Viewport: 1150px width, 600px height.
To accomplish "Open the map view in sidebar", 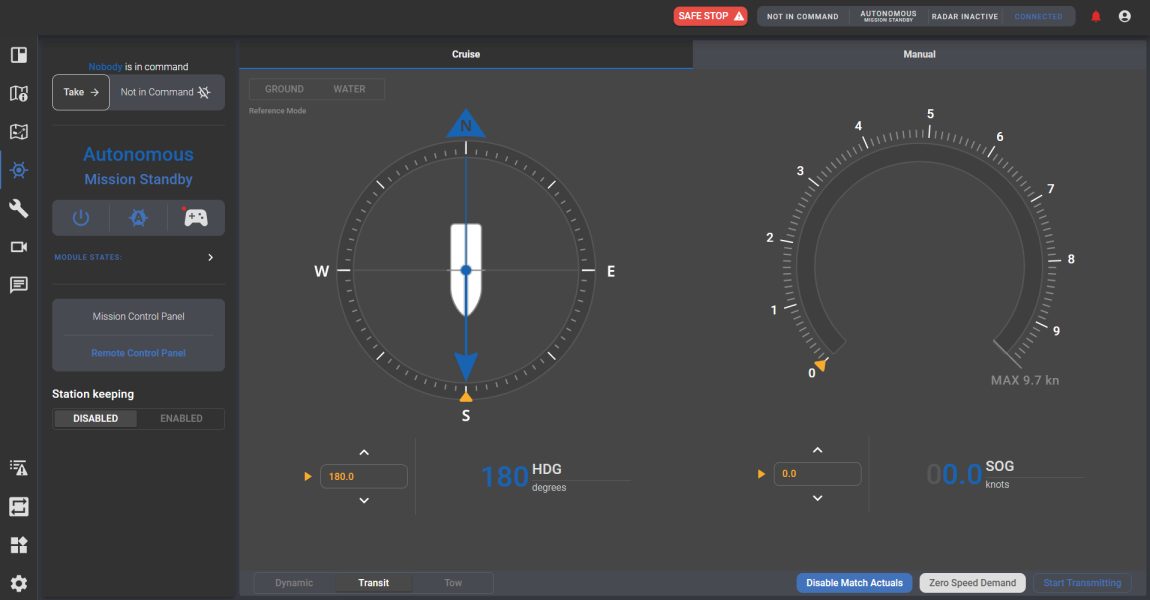I will click(x=19, y=93).
